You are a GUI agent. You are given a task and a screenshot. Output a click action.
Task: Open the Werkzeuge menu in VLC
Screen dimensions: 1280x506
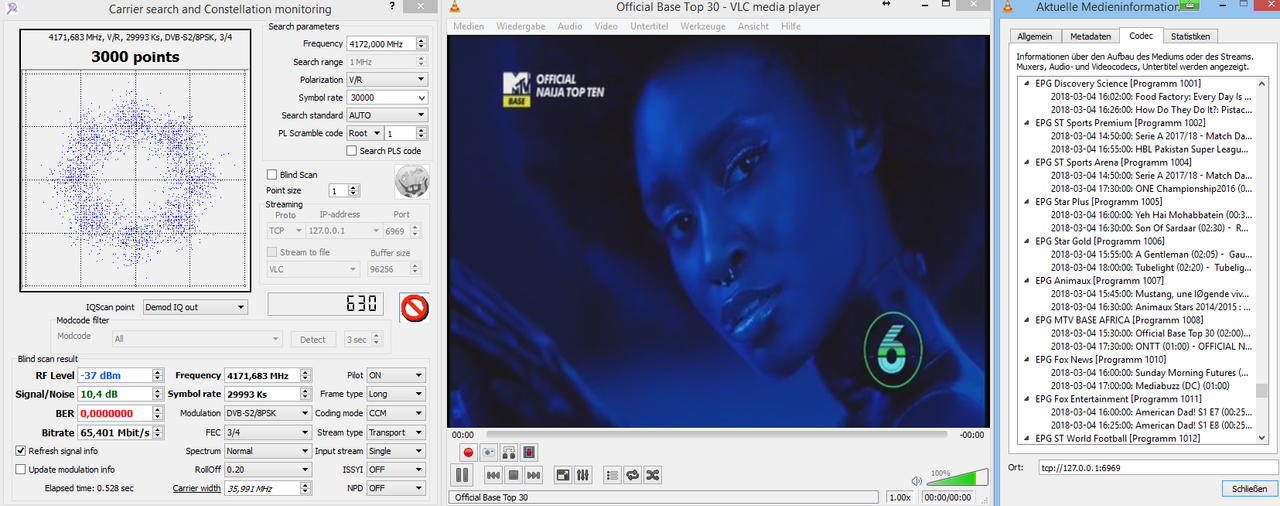[703, 26]
